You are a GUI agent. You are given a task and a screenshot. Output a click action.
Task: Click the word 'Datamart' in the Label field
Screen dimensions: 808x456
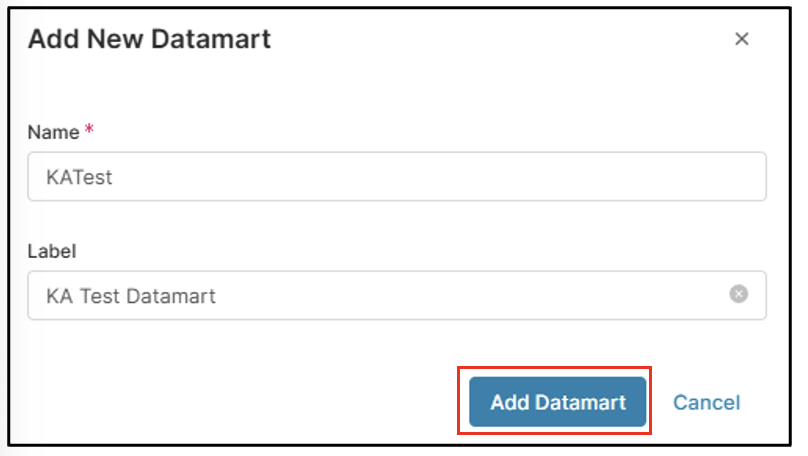click(175, 296)
